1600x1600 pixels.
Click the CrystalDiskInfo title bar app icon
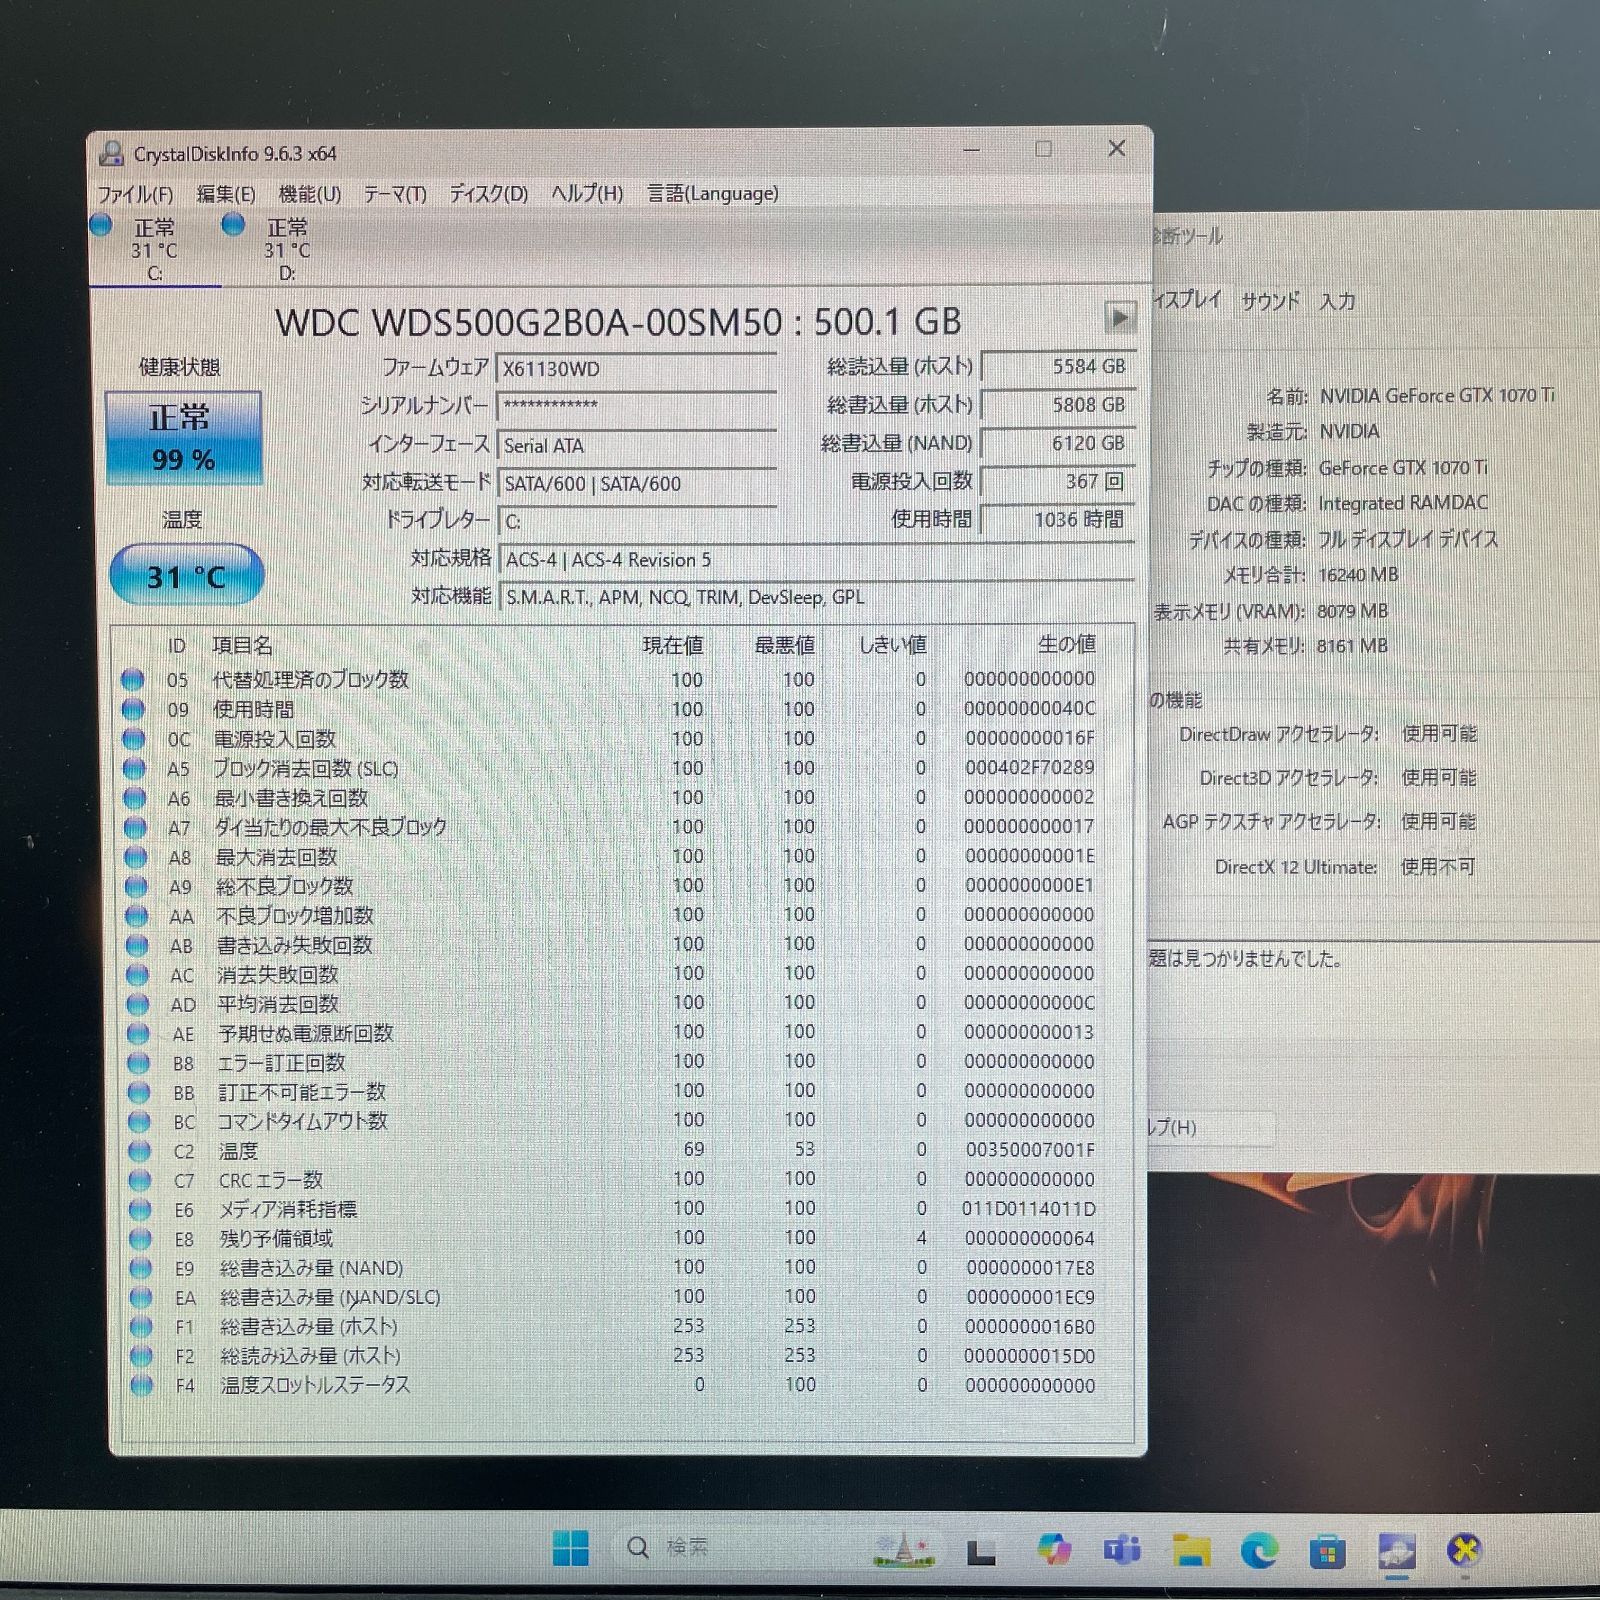[x=112, y=153]
